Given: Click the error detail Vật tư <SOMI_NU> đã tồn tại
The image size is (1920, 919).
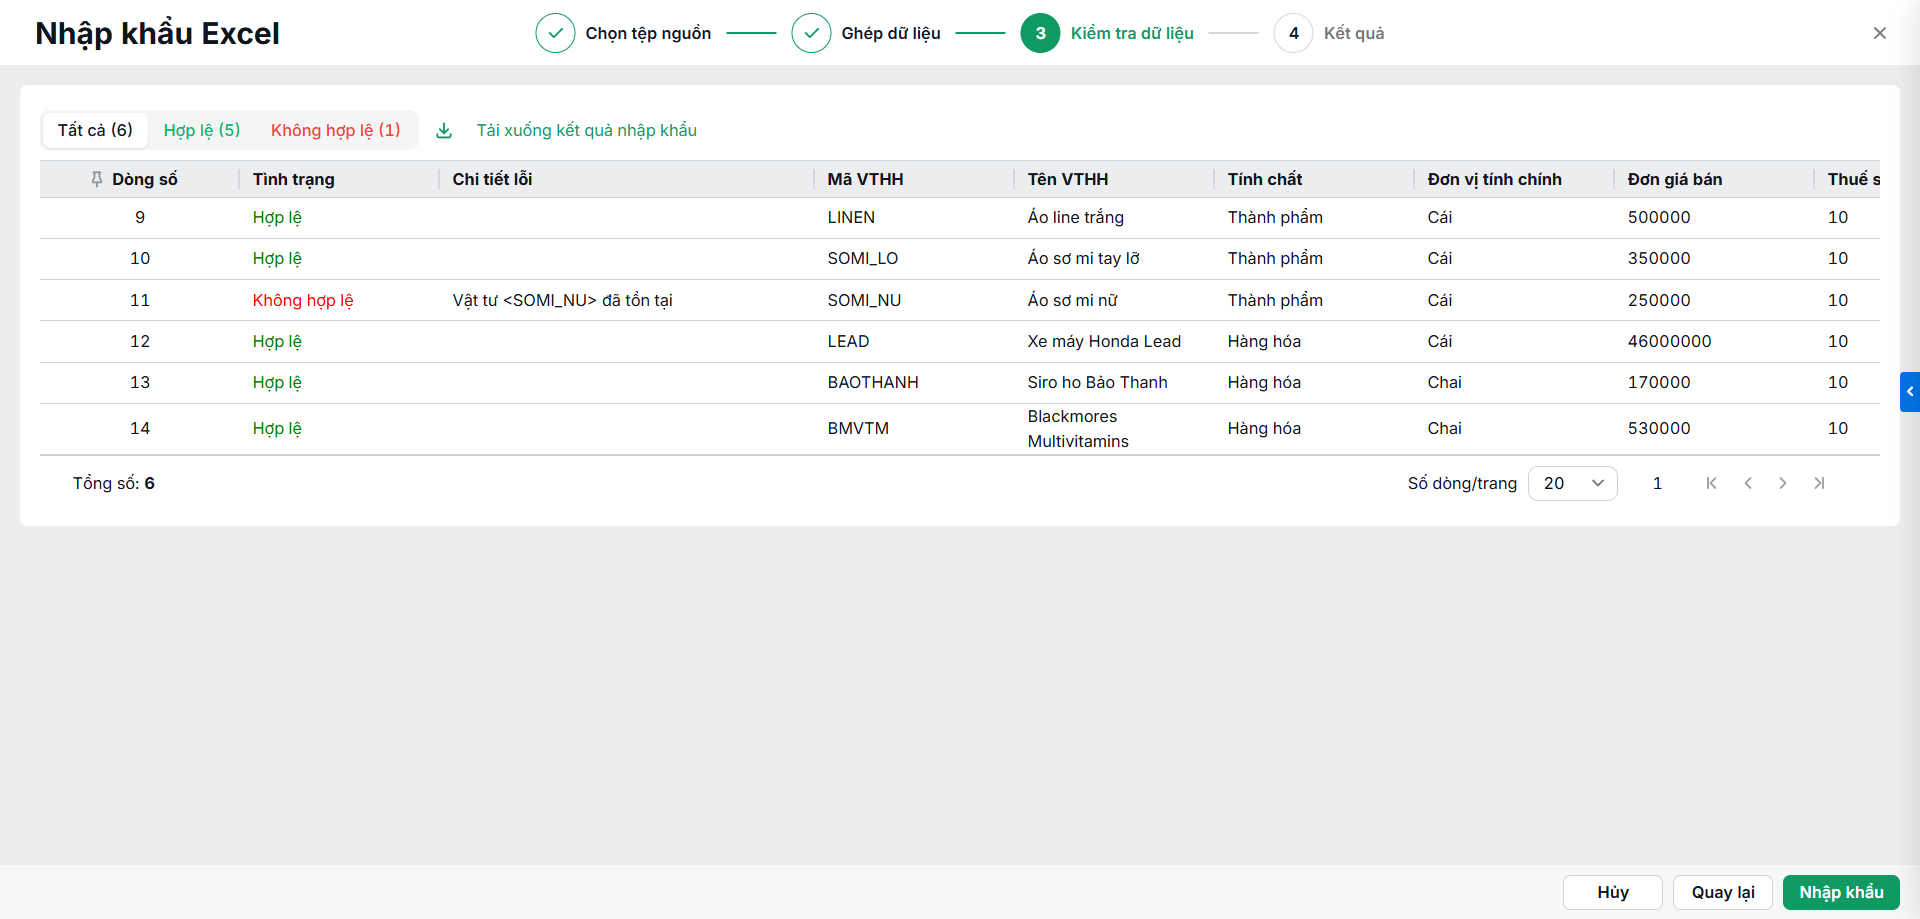Looking at the screenshot, I should point(562,300).
